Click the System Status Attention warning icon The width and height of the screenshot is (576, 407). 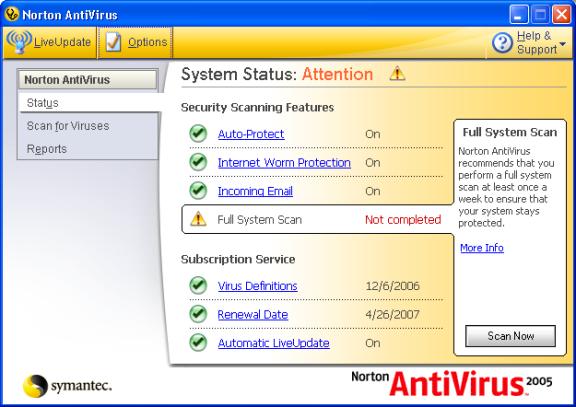[397, 73]
